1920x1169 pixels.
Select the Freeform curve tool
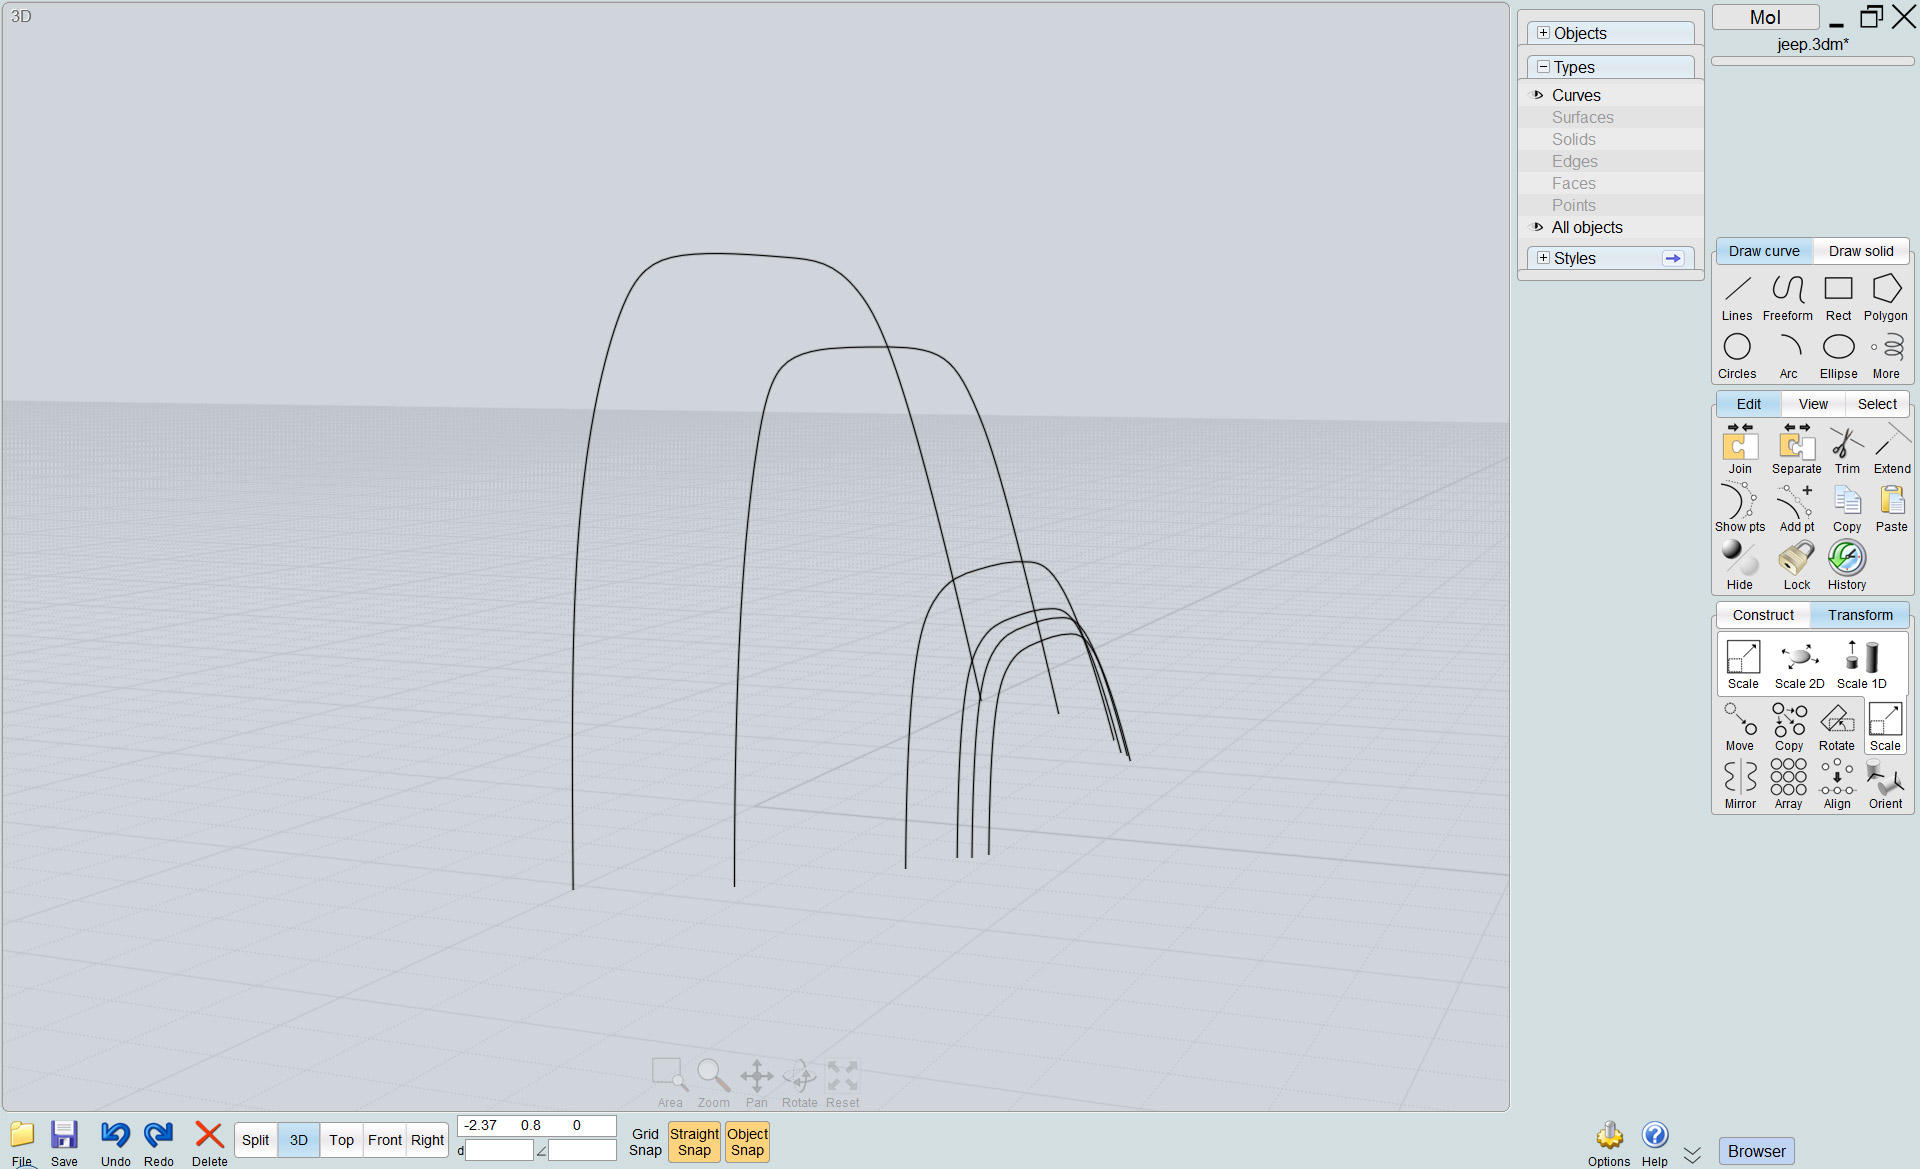tap(1787, 297)
